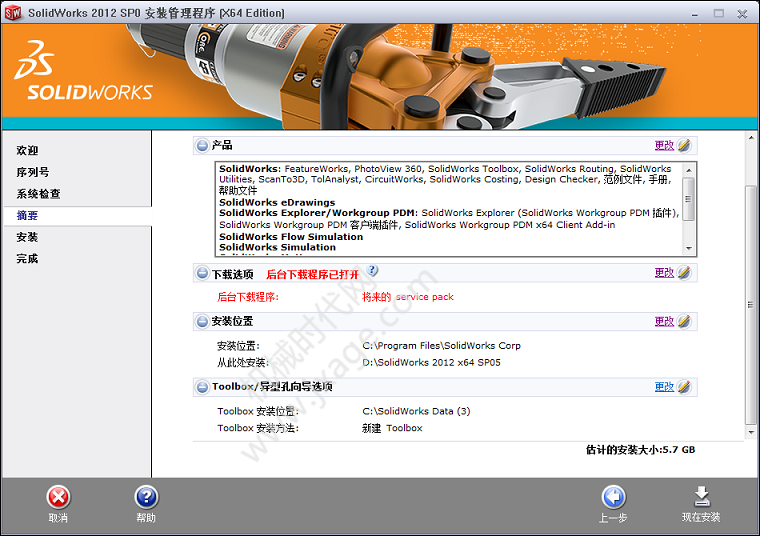
Task: Click Toolbox path C:\SolidWorks Data (3)
Action: click(416, 411)
